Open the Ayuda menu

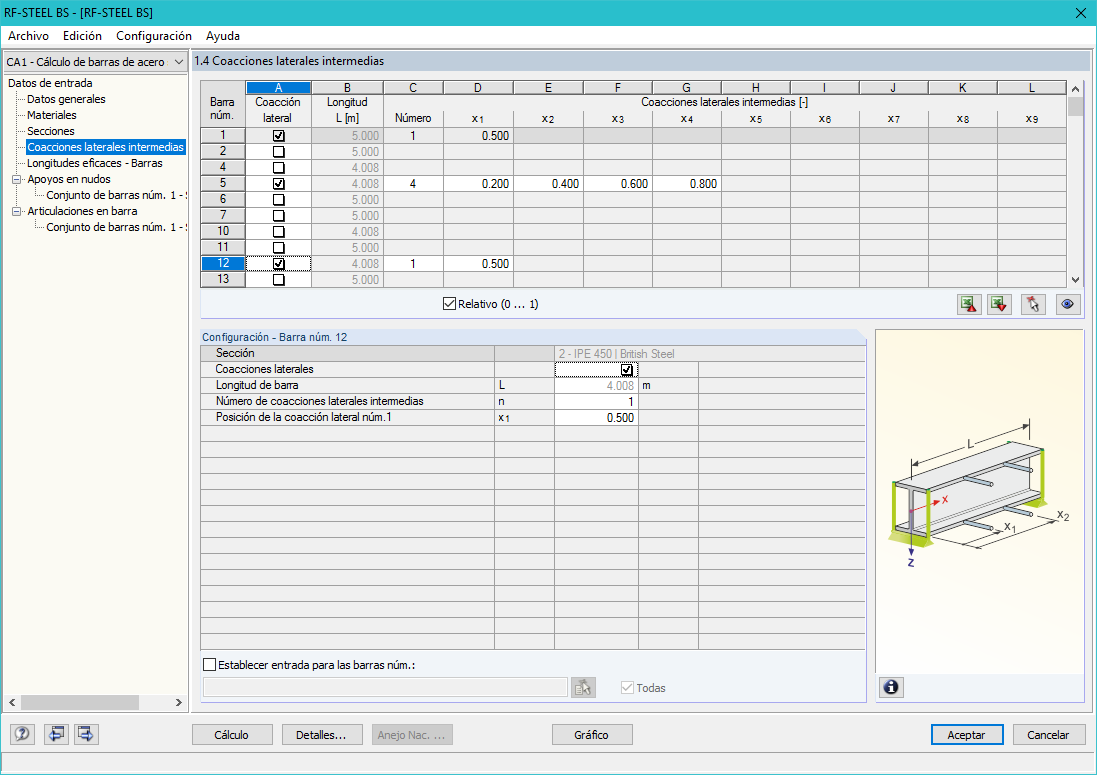click(223, 36)
